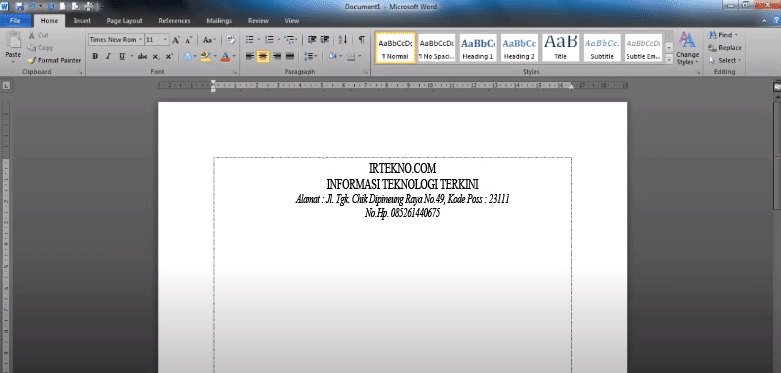
Task: Toggle bold formatting
Action: click(95, 56)
